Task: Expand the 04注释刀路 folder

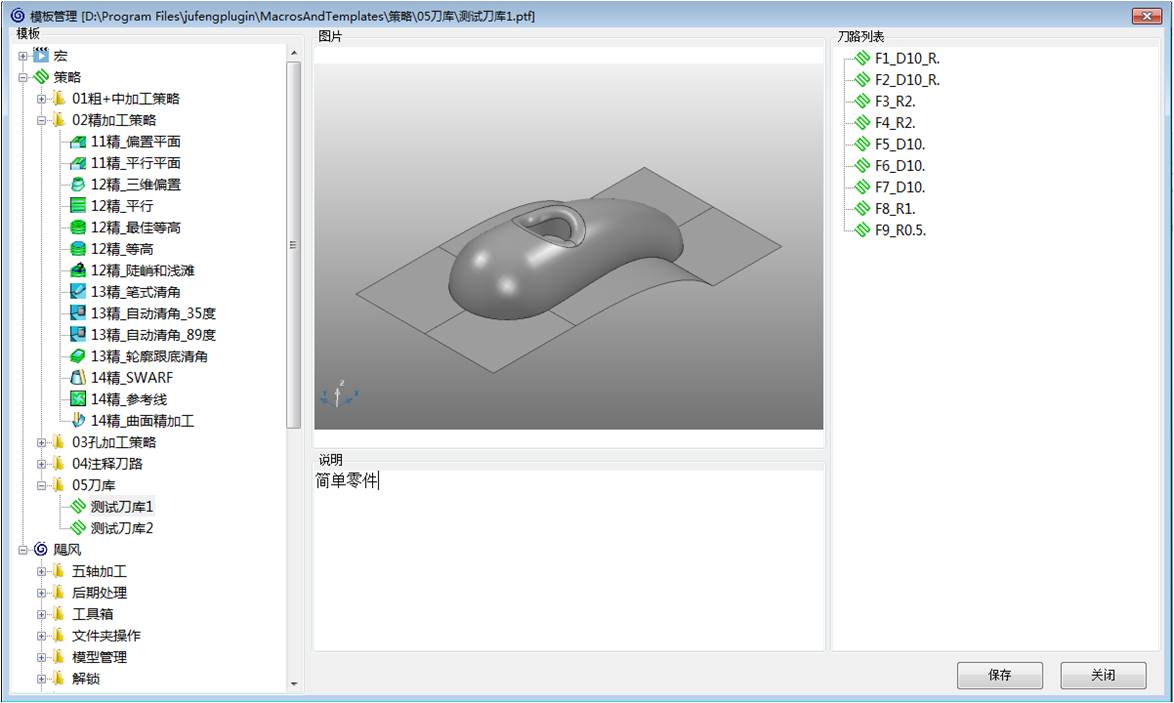Action: click(x=42, y=464)
